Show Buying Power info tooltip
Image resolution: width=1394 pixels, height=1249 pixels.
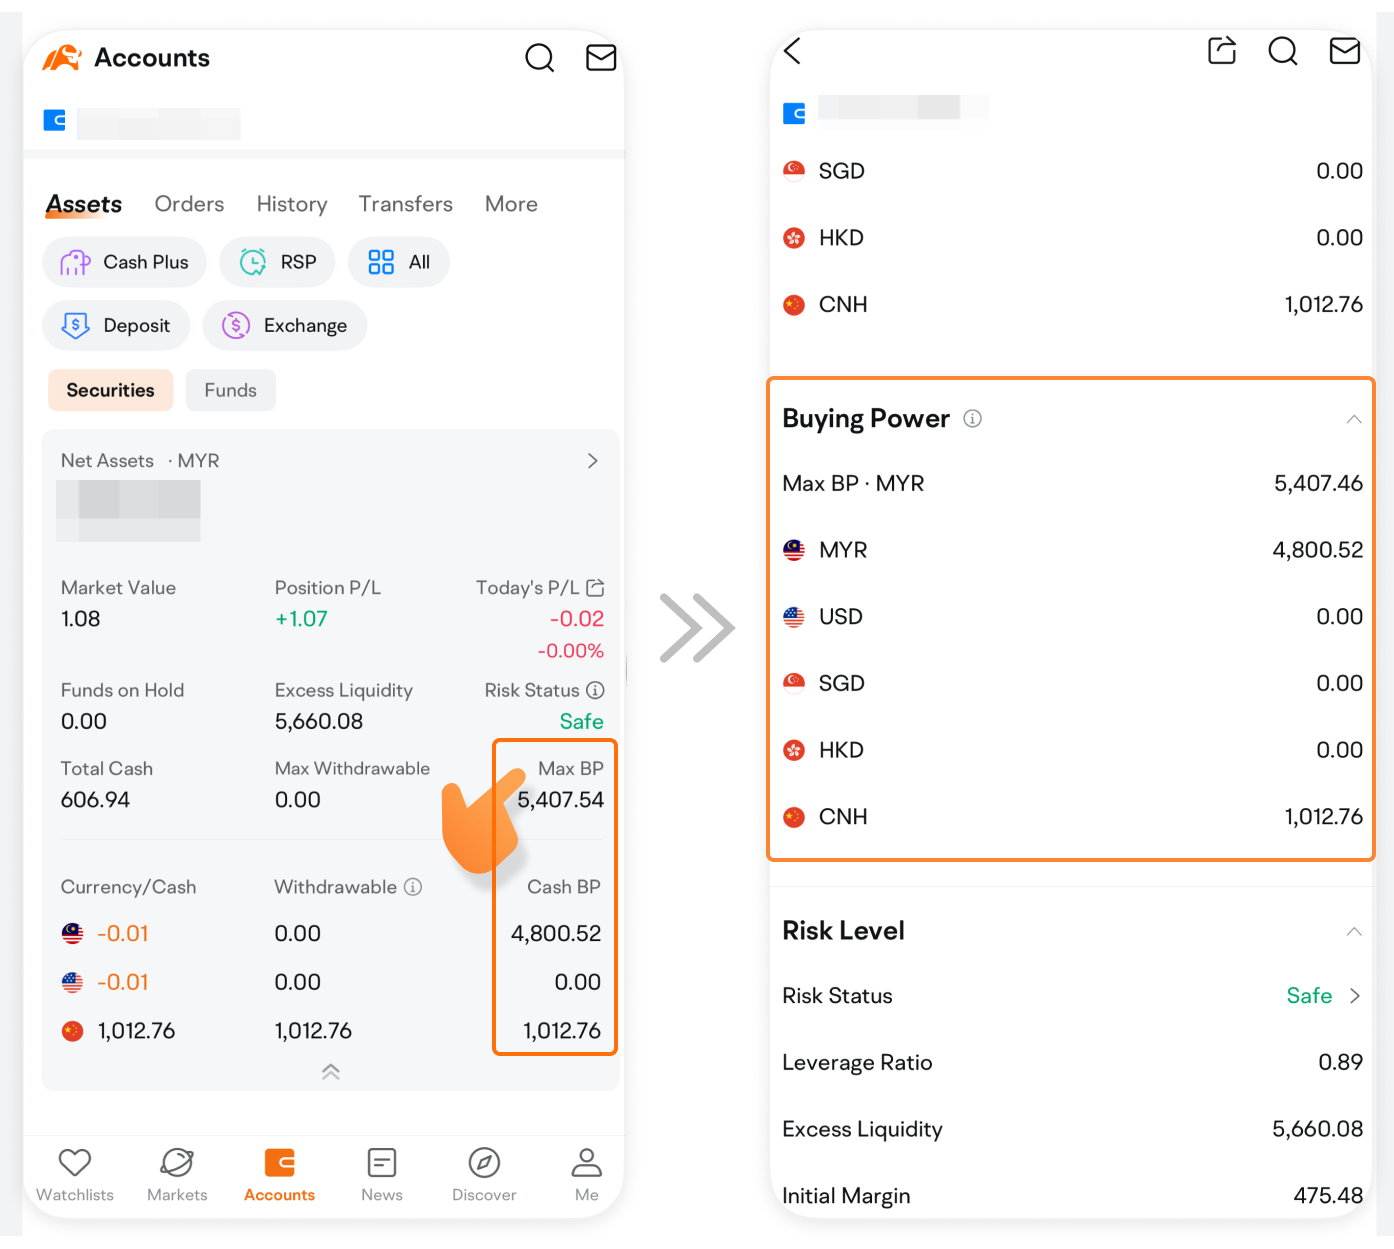(972, 419)
